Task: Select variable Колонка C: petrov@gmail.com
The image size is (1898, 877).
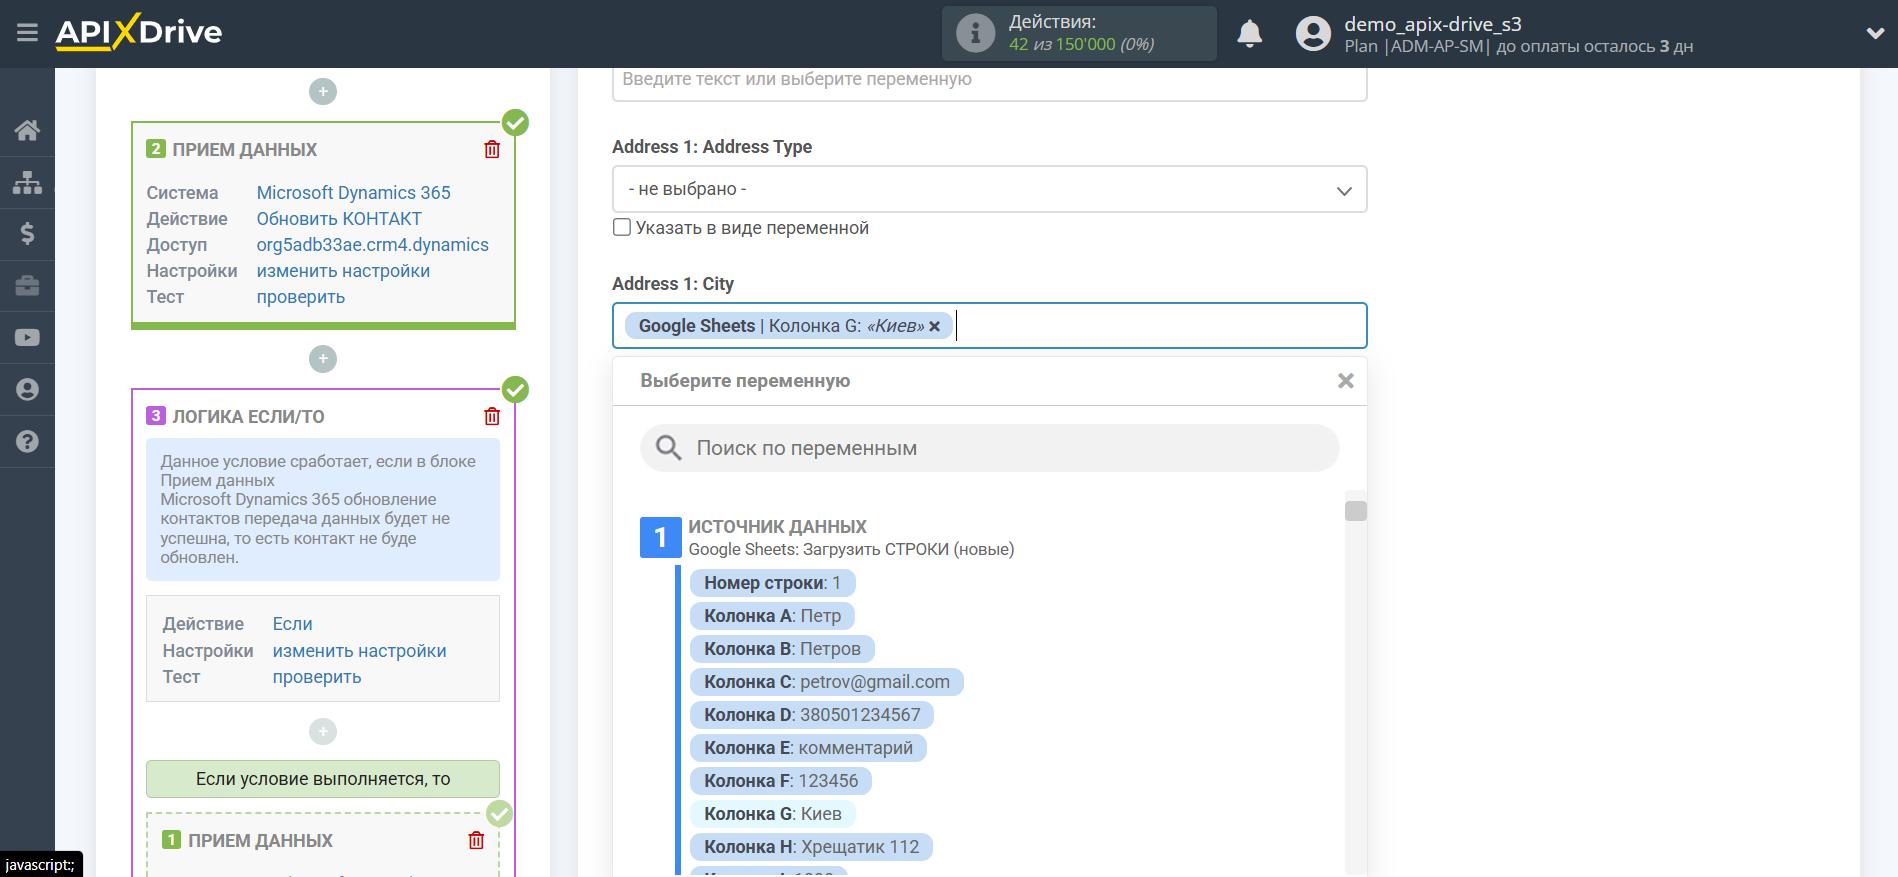Action: pos(827,682)
